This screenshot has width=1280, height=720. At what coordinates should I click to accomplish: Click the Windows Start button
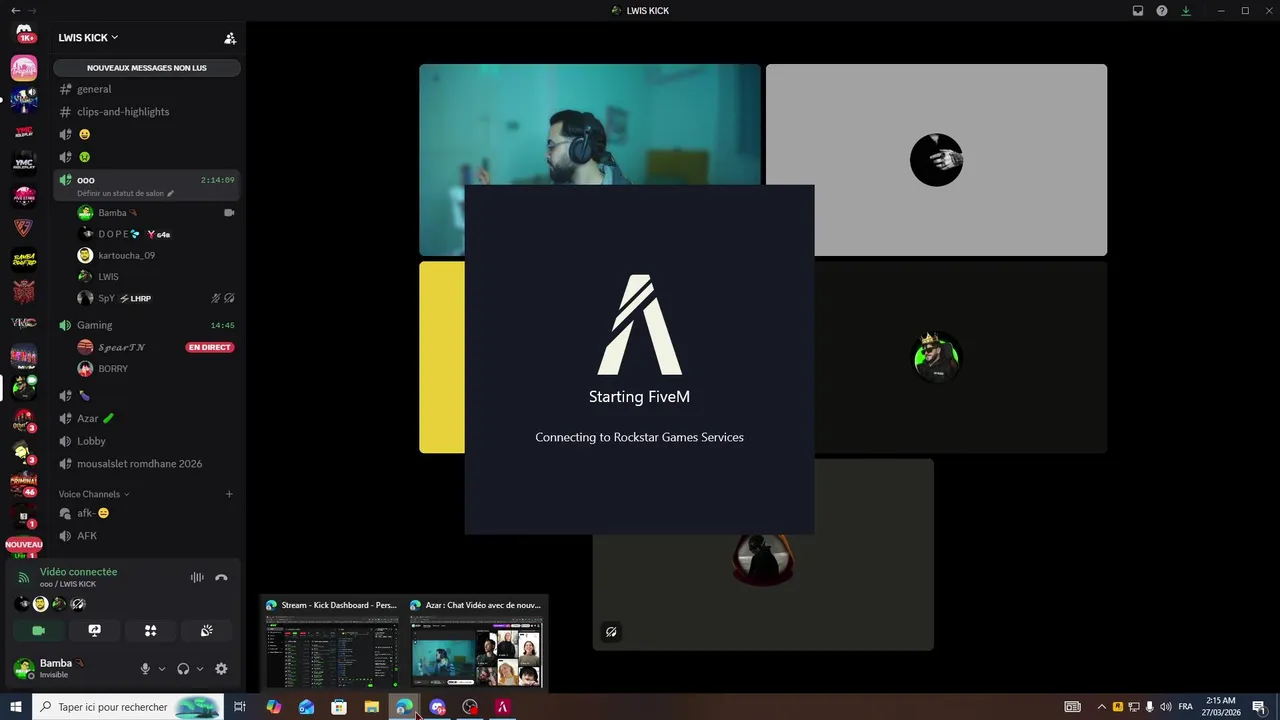[x=15, y=707]
